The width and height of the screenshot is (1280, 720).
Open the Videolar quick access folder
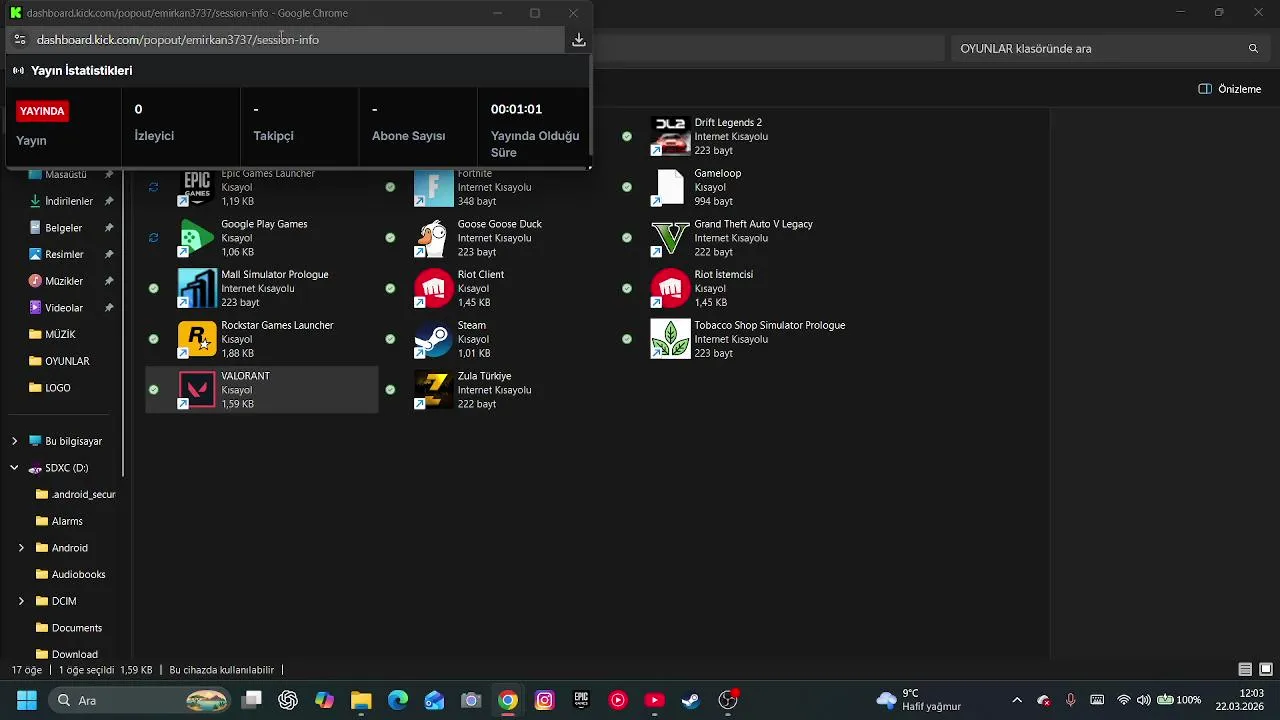tap(65, 308)
